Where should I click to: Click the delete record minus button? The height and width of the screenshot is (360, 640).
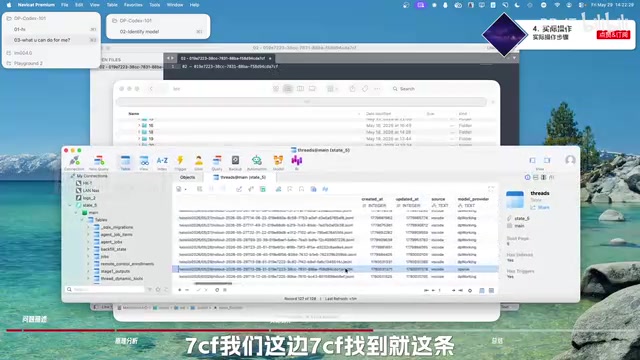point(187,290)
